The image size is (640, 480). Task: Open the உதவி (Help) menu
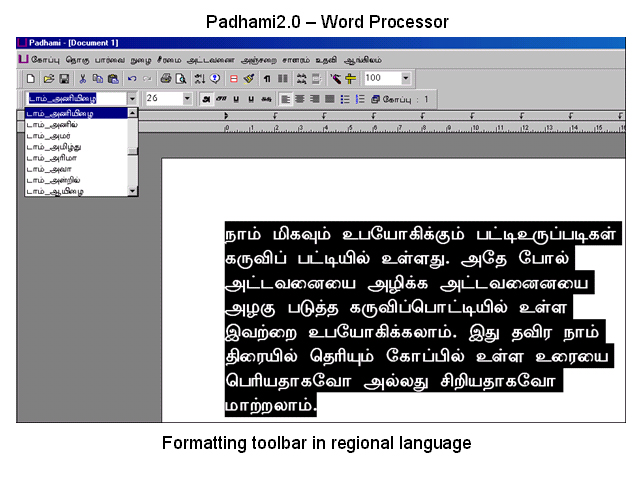pos(326,60)
